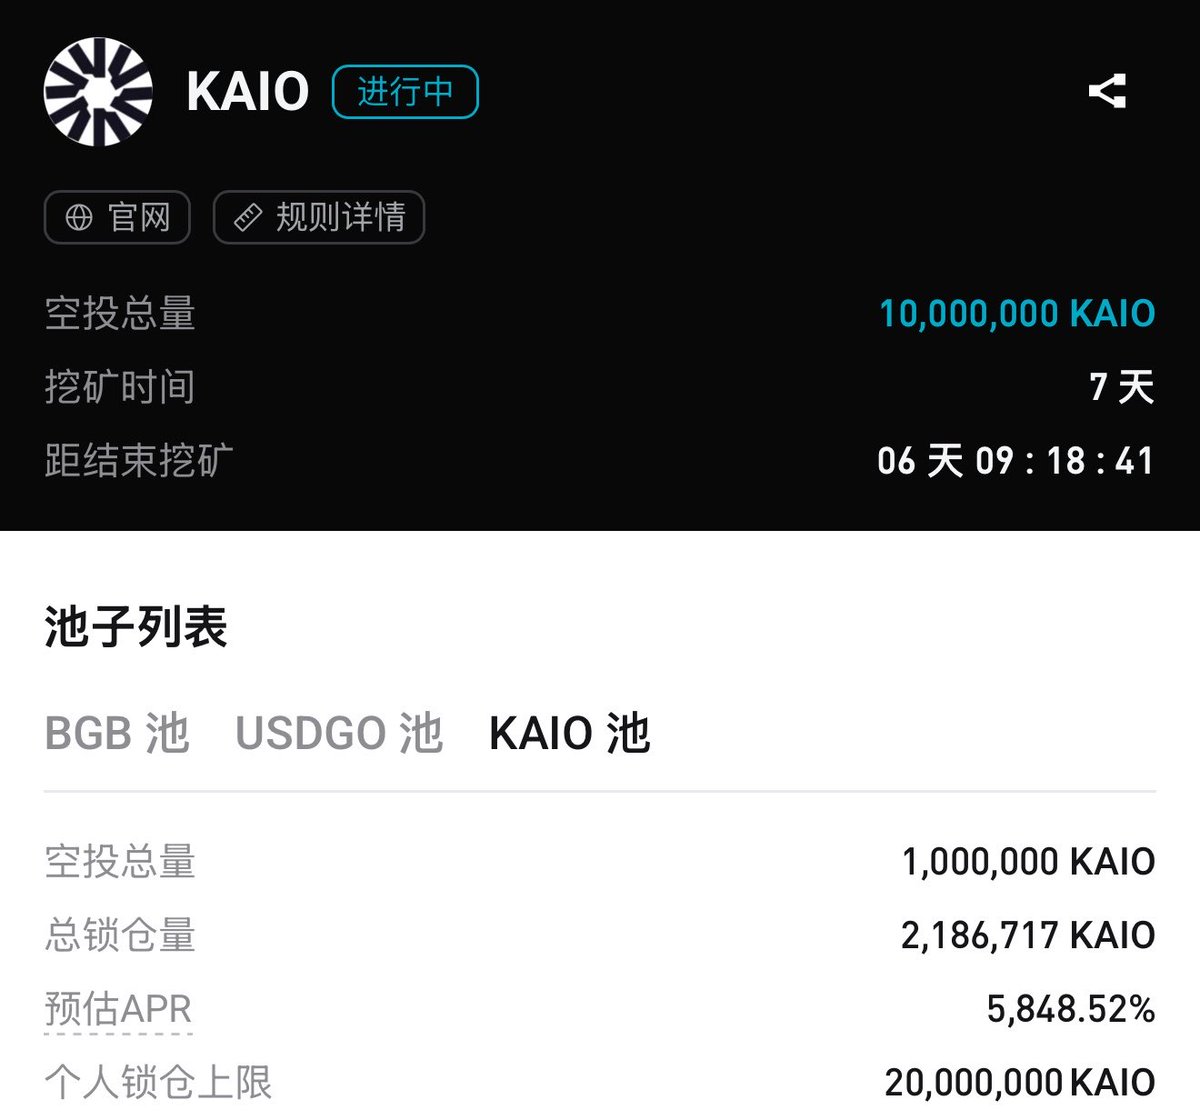Click the 7 天 mining duration value
The width and height of the screenshot is (1200, 1120).
1121,387
